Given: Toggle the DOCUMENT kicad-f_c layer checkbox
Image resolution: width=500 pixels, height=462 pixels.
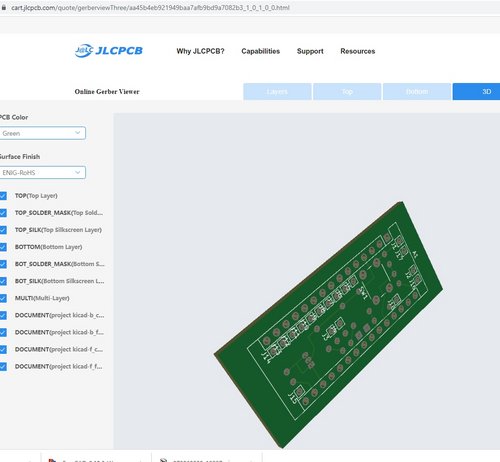Looking at the screenshot, I should pyautogui.click(x=3, y=349).
